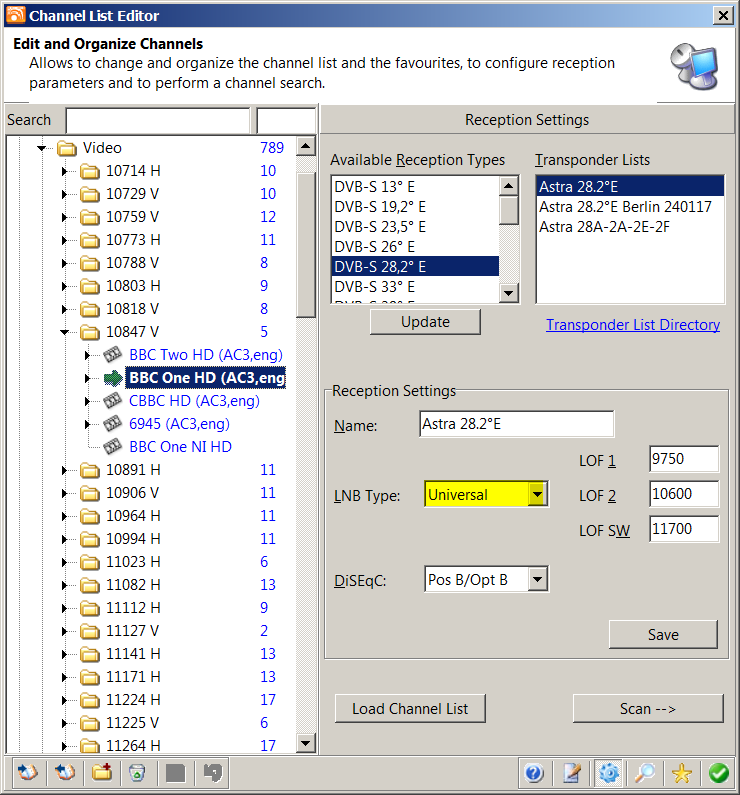Viewport: 740px width, 795px height.
Task: Click the green checkmark icon
Action: (718, 773)
